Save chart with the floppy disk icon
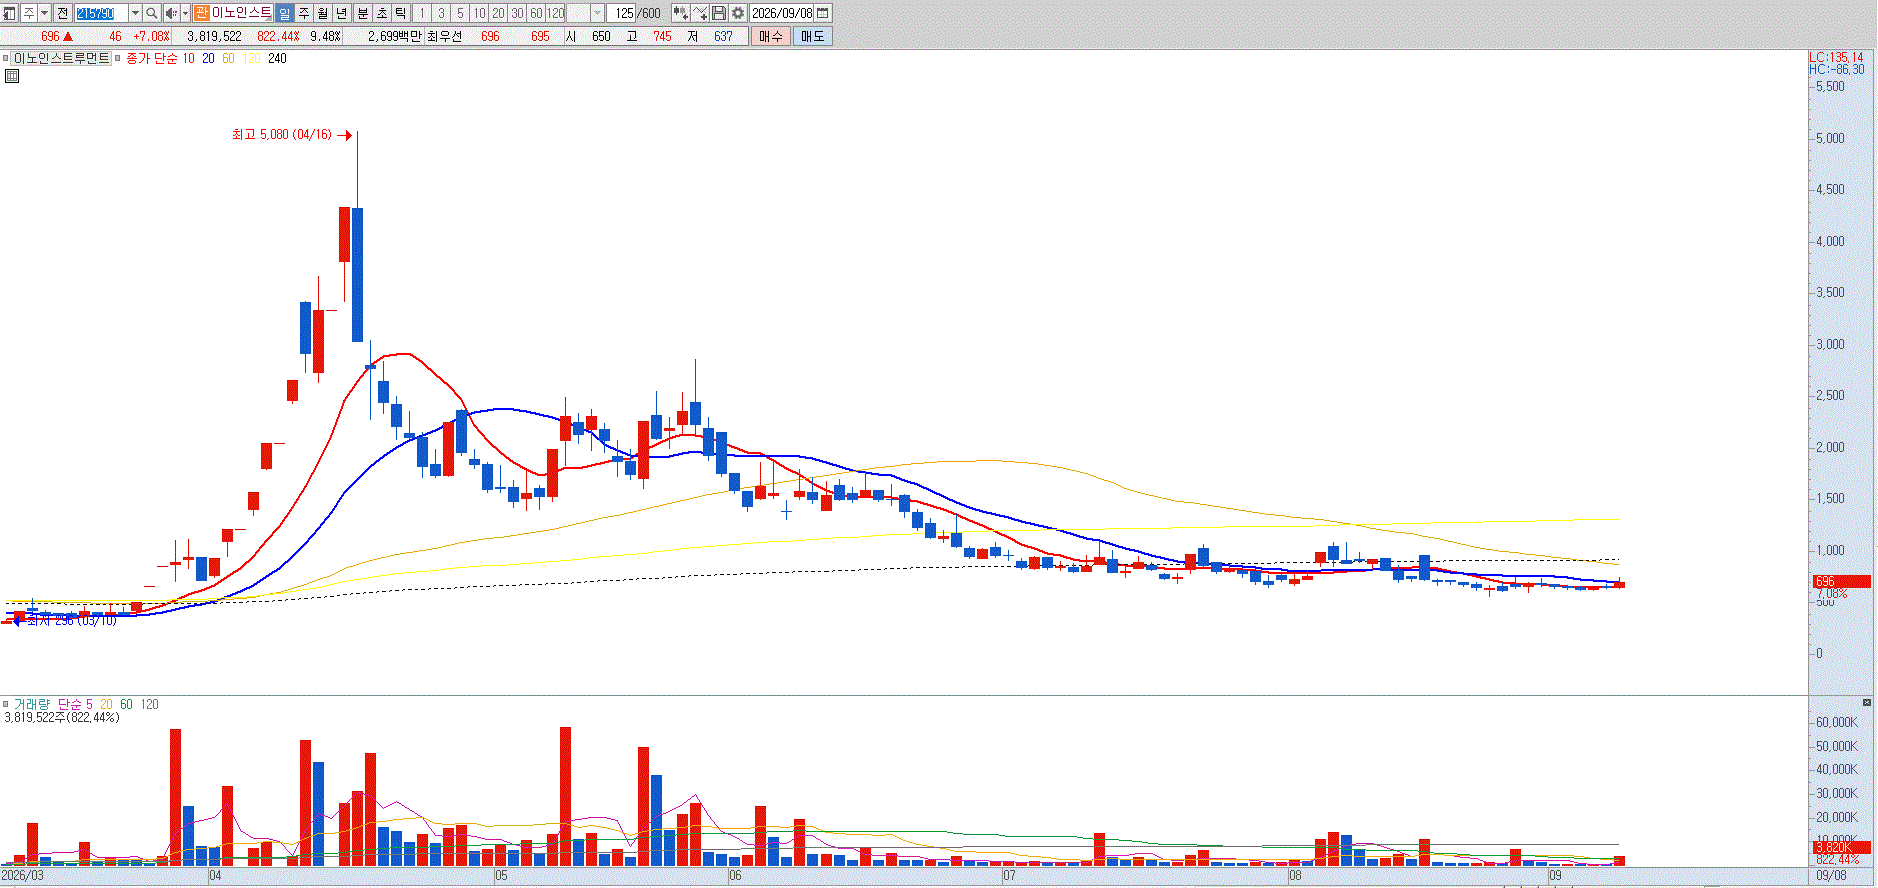 [x=719, y=13]
